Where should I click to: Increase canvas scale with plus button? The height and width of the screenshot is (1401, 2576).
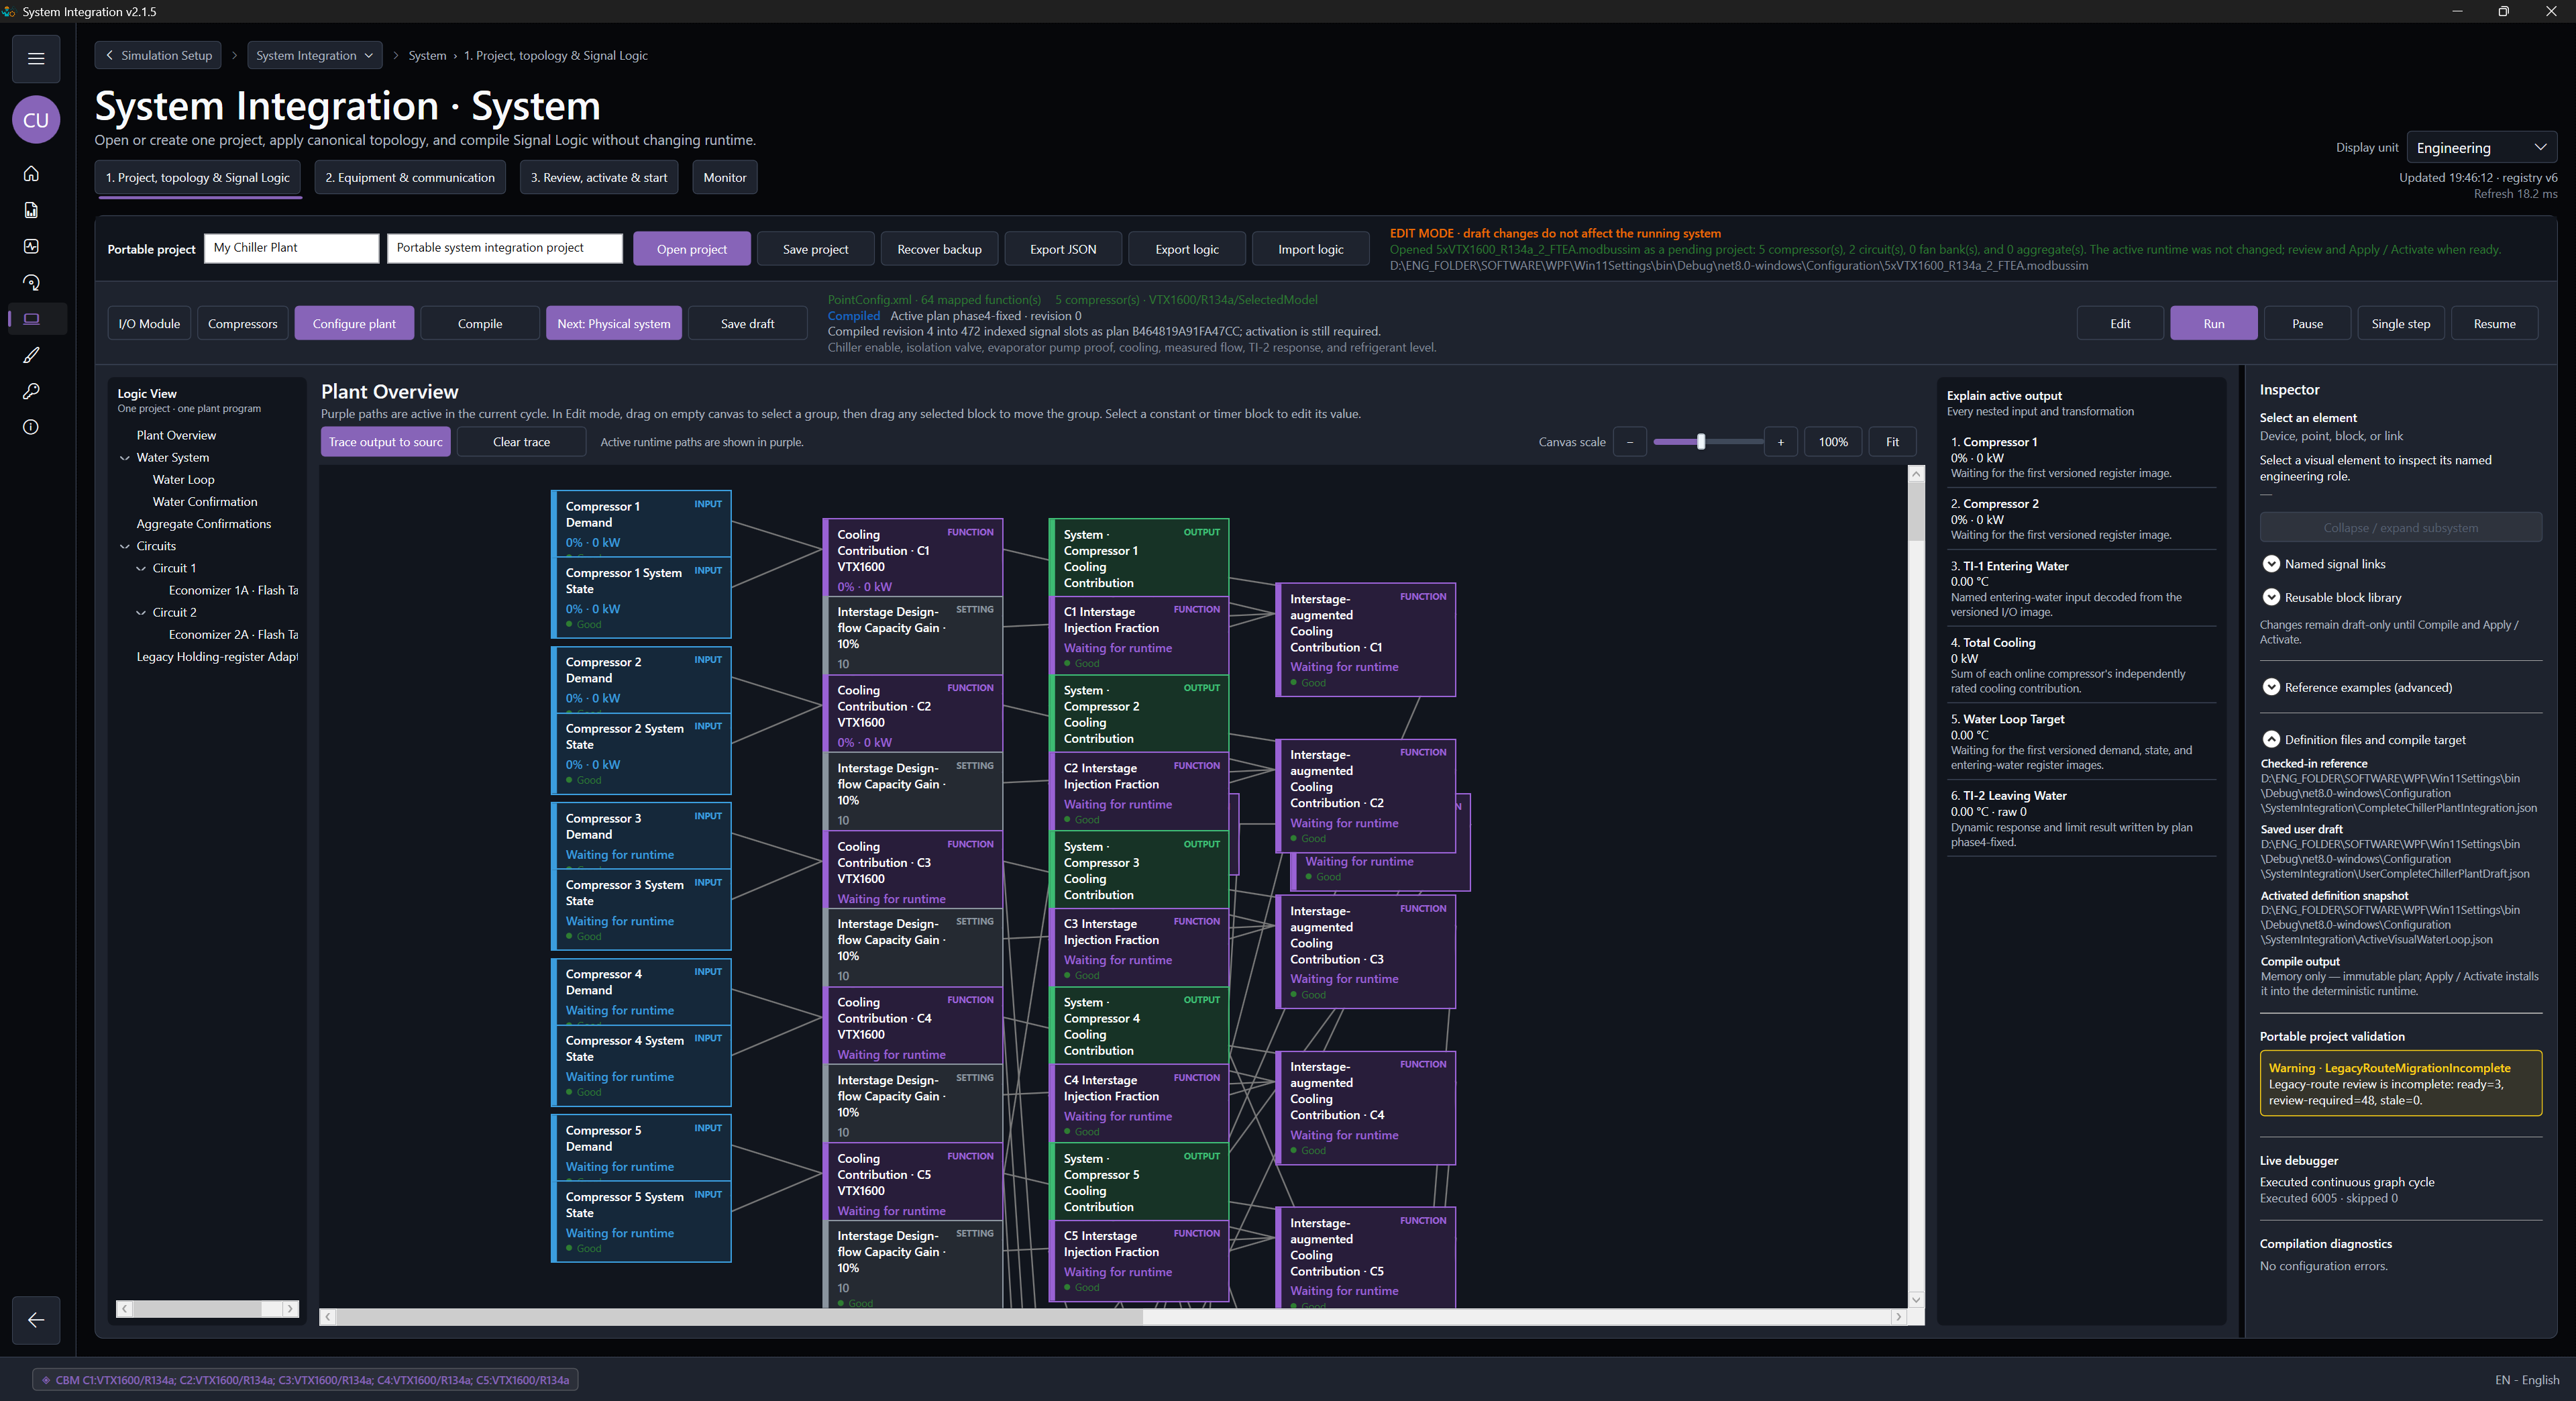tap(1781, 442)
